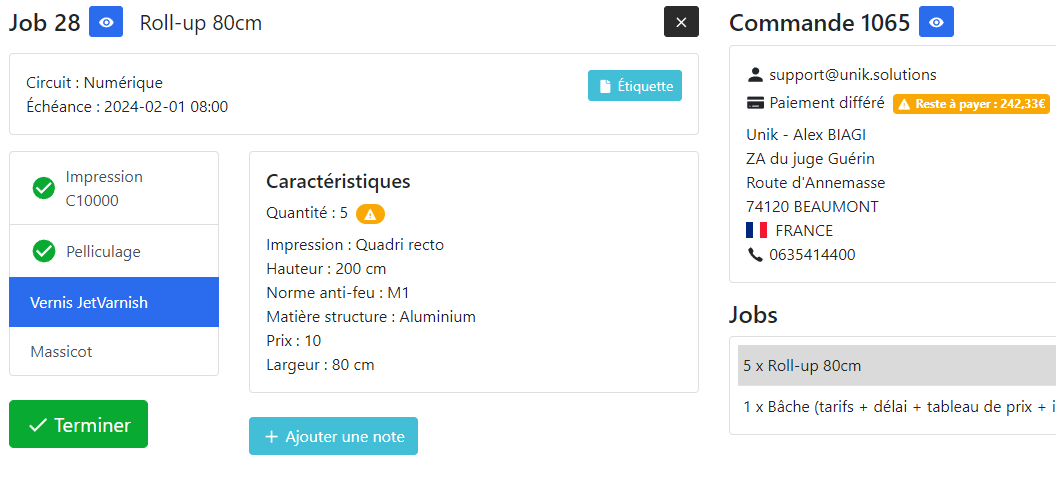Open the 1 x Bâche job row
Viewport: 1056px width, 485px height.
point(897,406)
